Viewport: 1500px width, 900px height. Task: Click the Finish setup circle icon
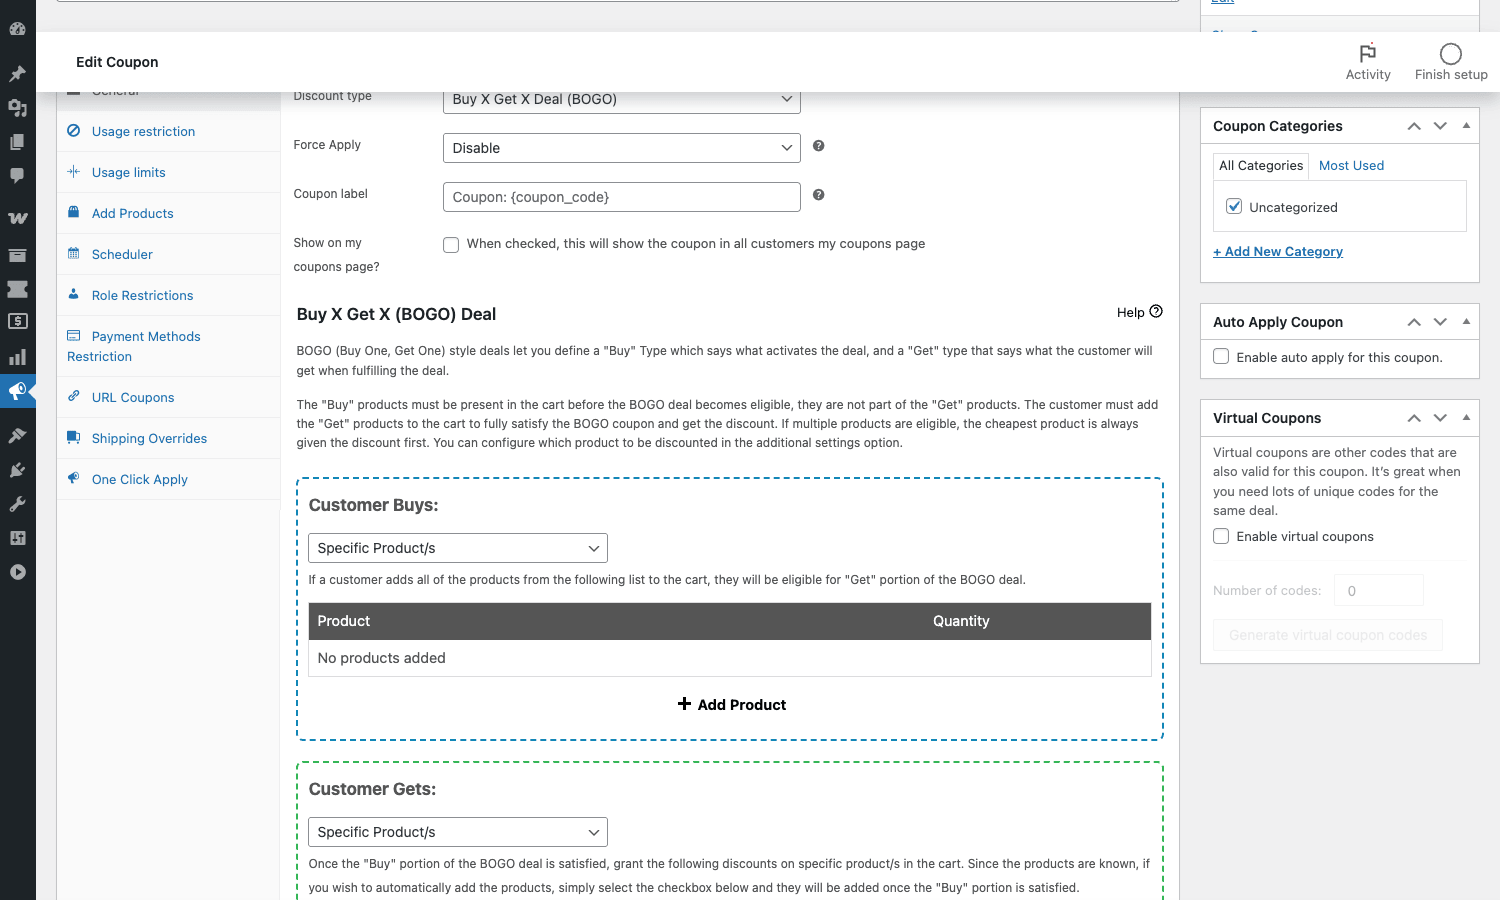point(1451,53)
